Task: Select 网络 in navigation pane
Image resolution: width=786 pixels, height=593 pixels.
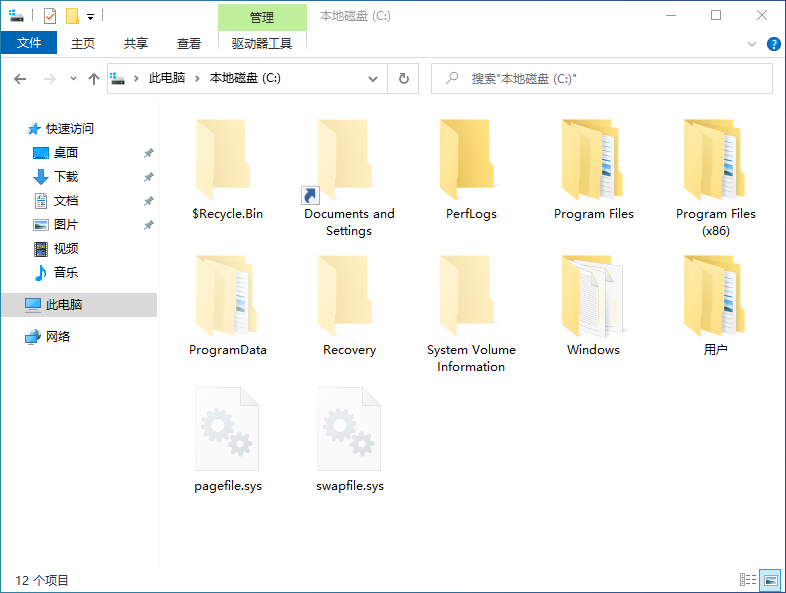Action: pyautogui.click(x=58, y=337)
